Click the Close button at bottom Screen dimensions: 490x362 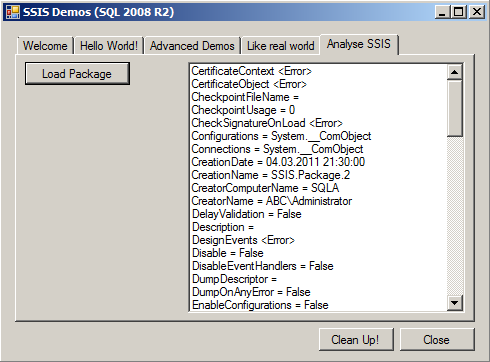tap(437, 340)
